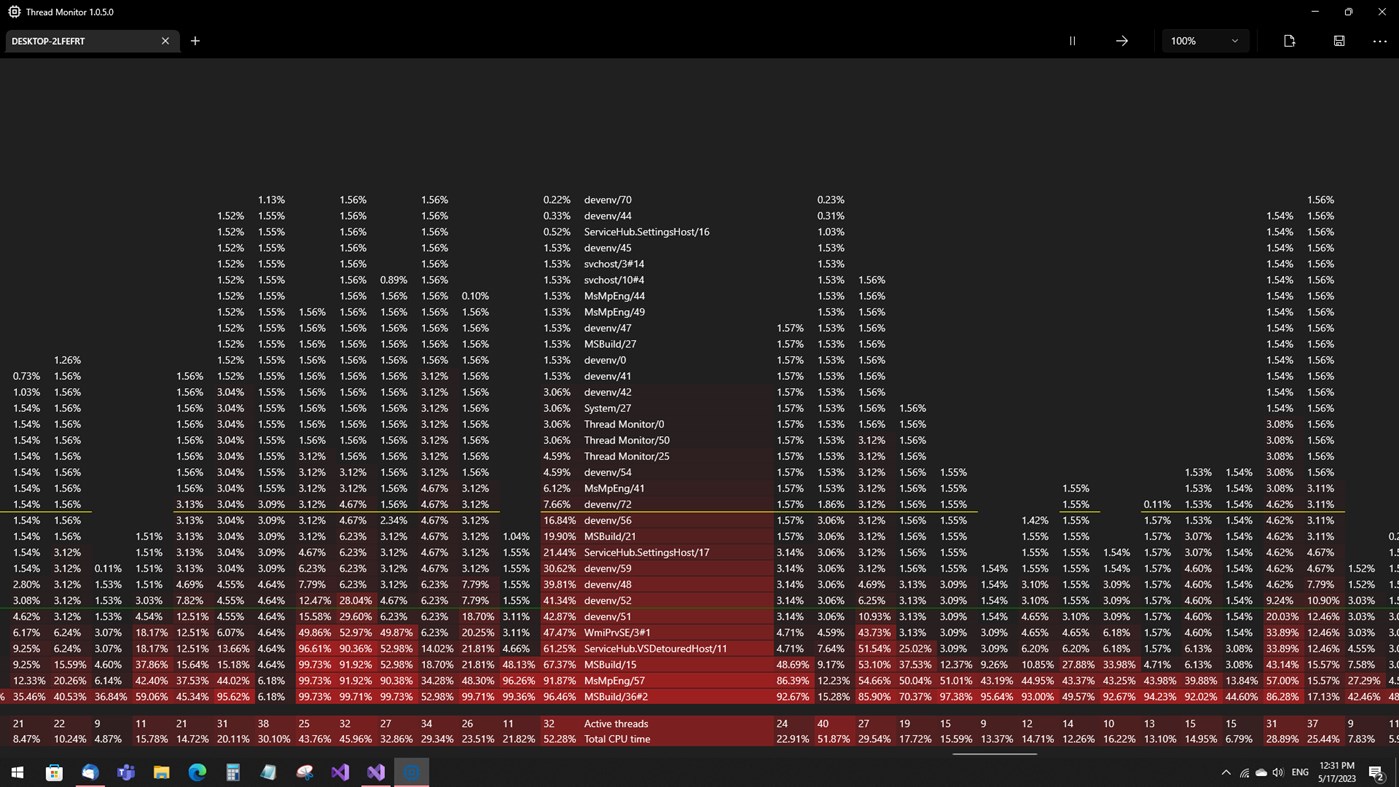Add a new monitor tab with the plus button
1399x787 pixels.
(194, 41)
